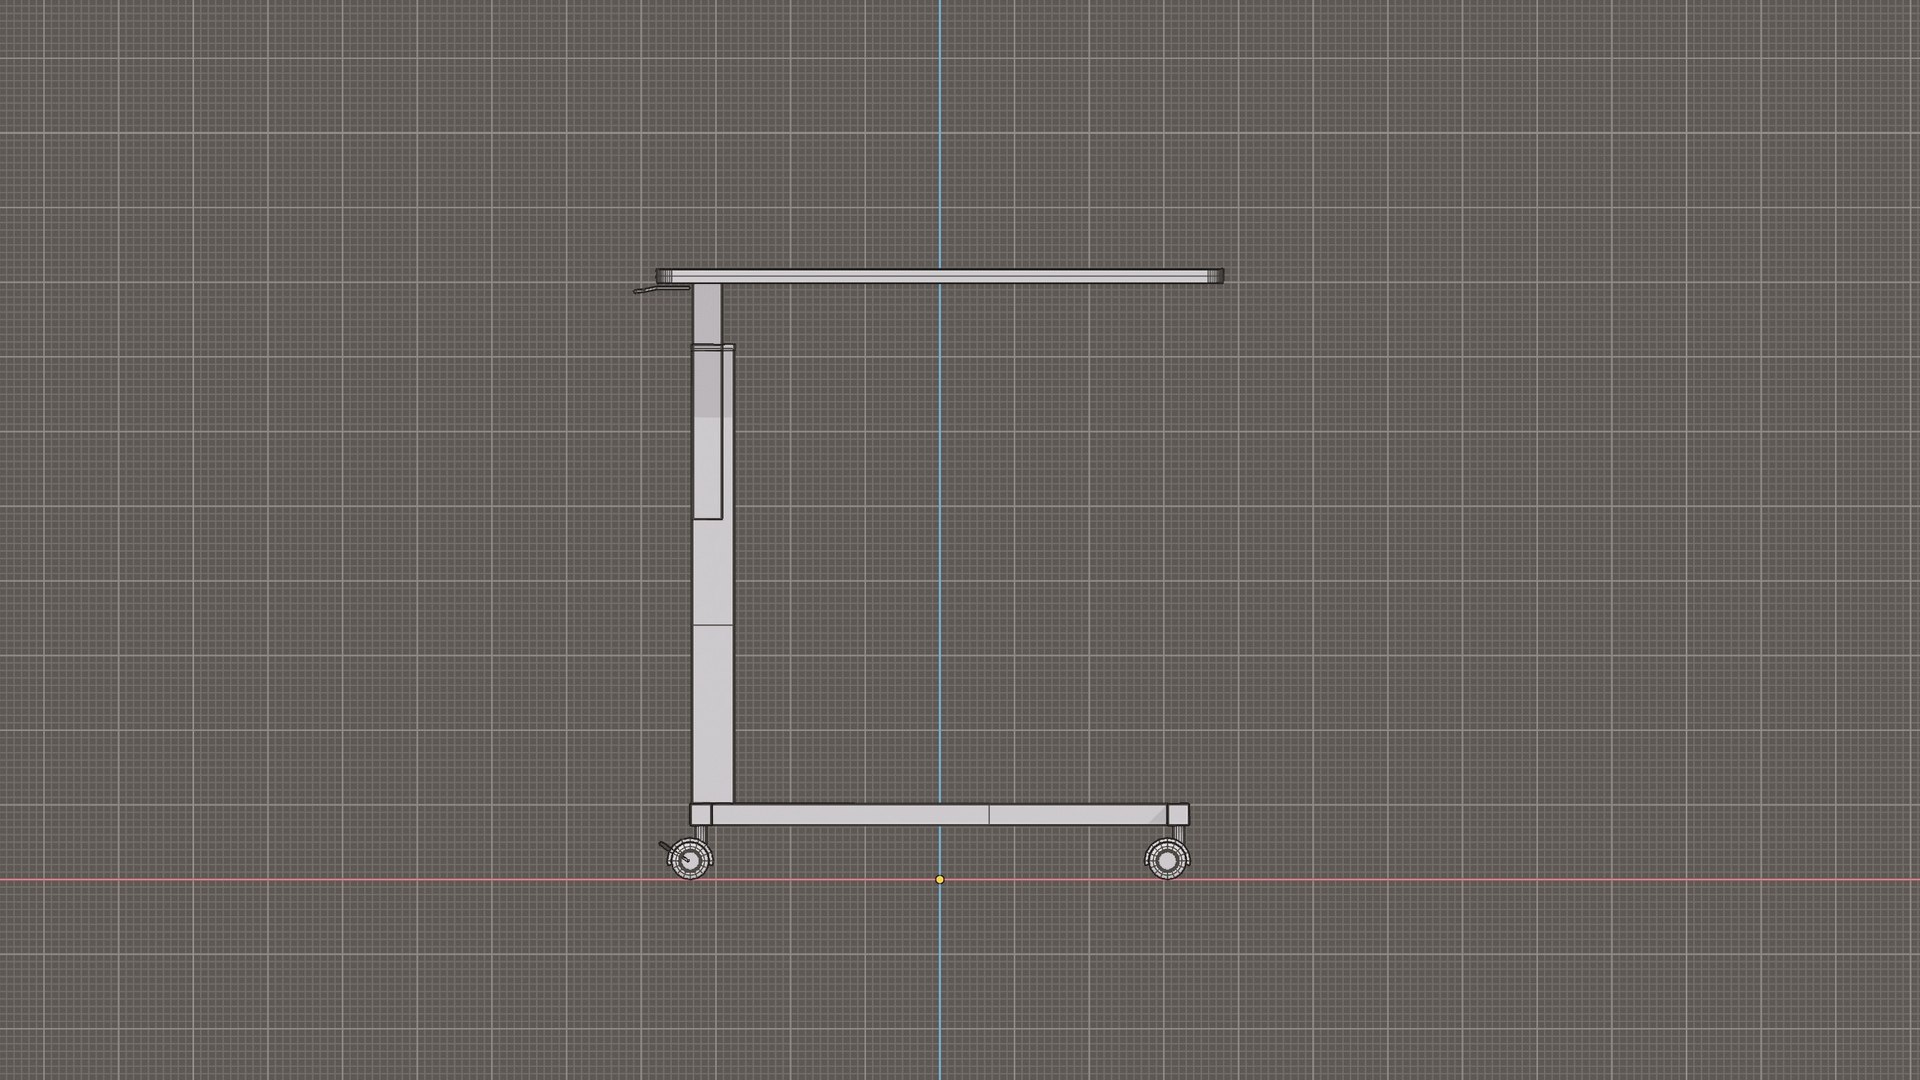Select the middle section of the vertical column
This screenshot has height=1080, width=1920.
coord(713,572)
